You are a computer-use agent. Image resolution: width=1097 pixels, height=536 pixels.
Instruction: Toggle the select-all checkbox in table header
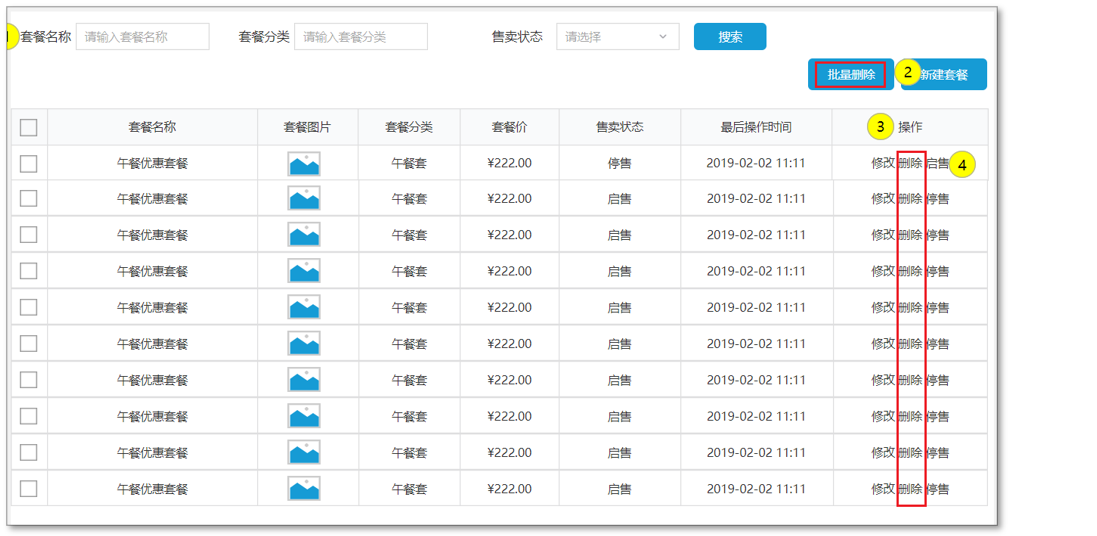coord(29,127)
